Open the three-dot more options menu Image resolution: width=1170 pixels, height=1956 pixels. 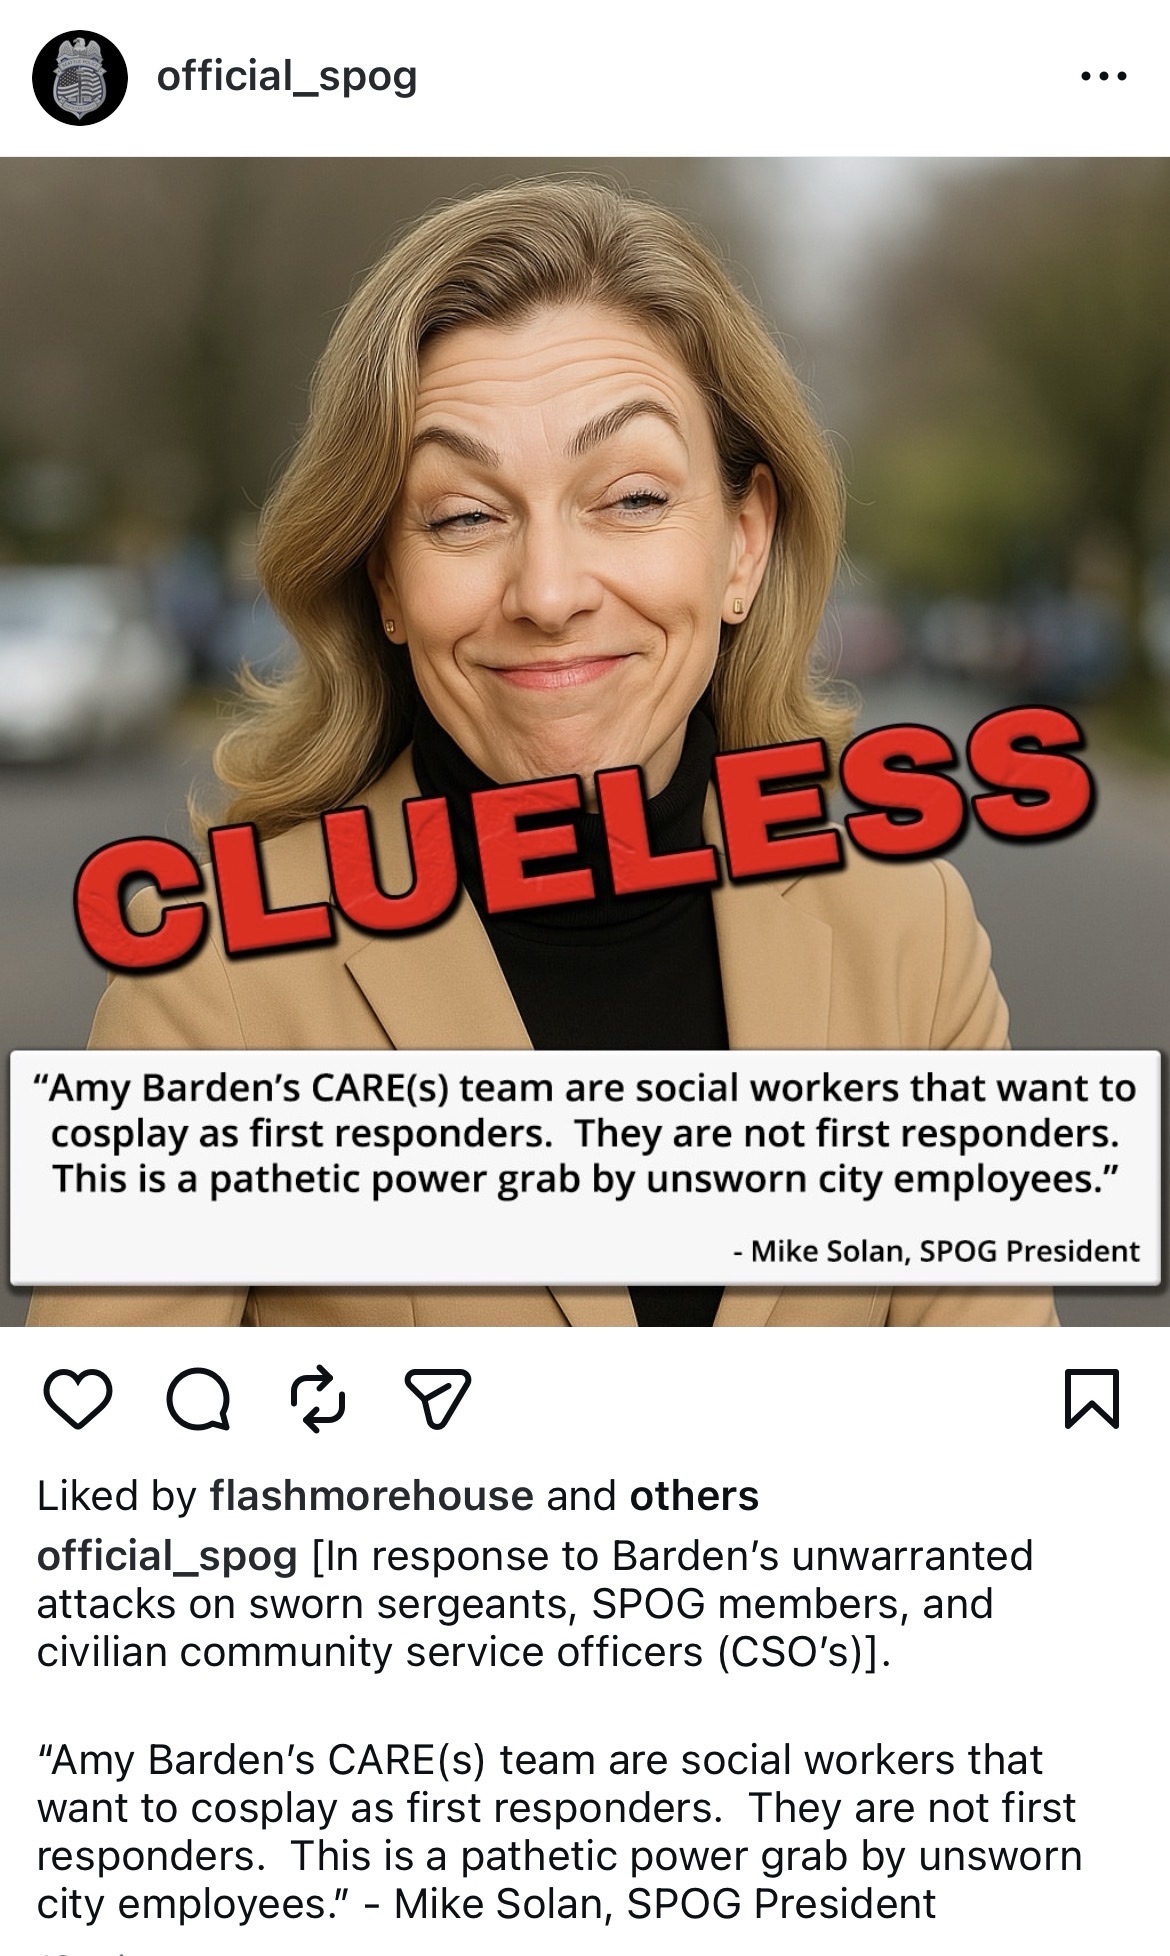coord(1104,76)
